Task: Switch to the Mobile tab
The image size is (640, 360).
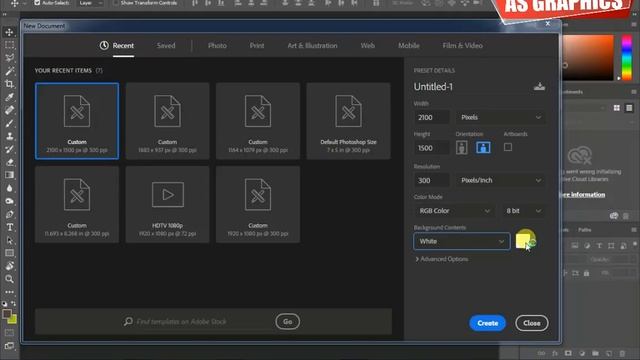Action: click(x=409, y=45)
